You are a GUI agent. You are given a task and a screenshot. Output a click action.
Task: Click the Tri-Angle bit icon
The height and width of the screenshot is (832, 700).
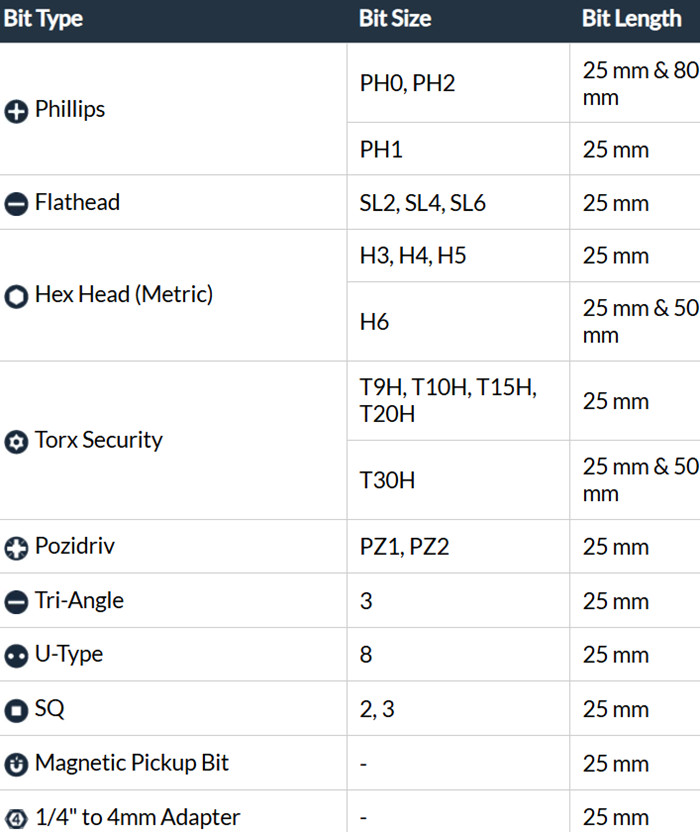pyautogui.click(x=16, y=602)
